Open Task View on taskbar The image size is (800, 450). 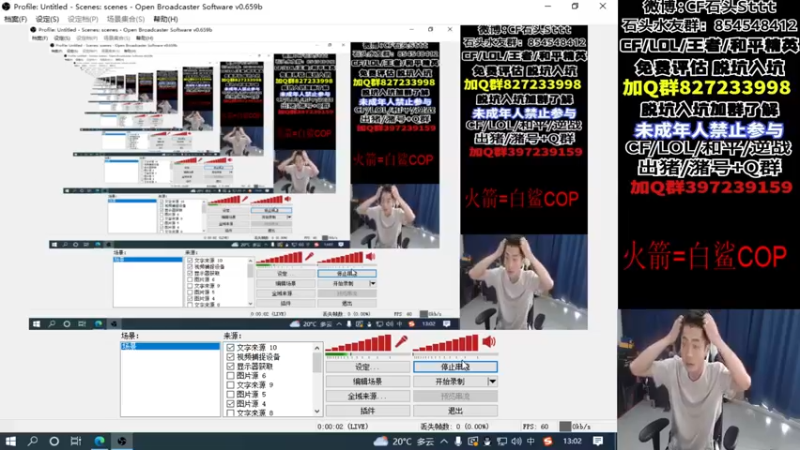76,441
